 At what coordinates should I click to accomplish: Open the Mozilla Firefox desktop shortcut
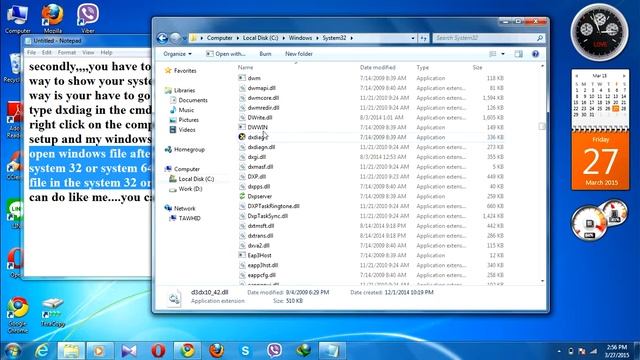(x=53, y=18)
